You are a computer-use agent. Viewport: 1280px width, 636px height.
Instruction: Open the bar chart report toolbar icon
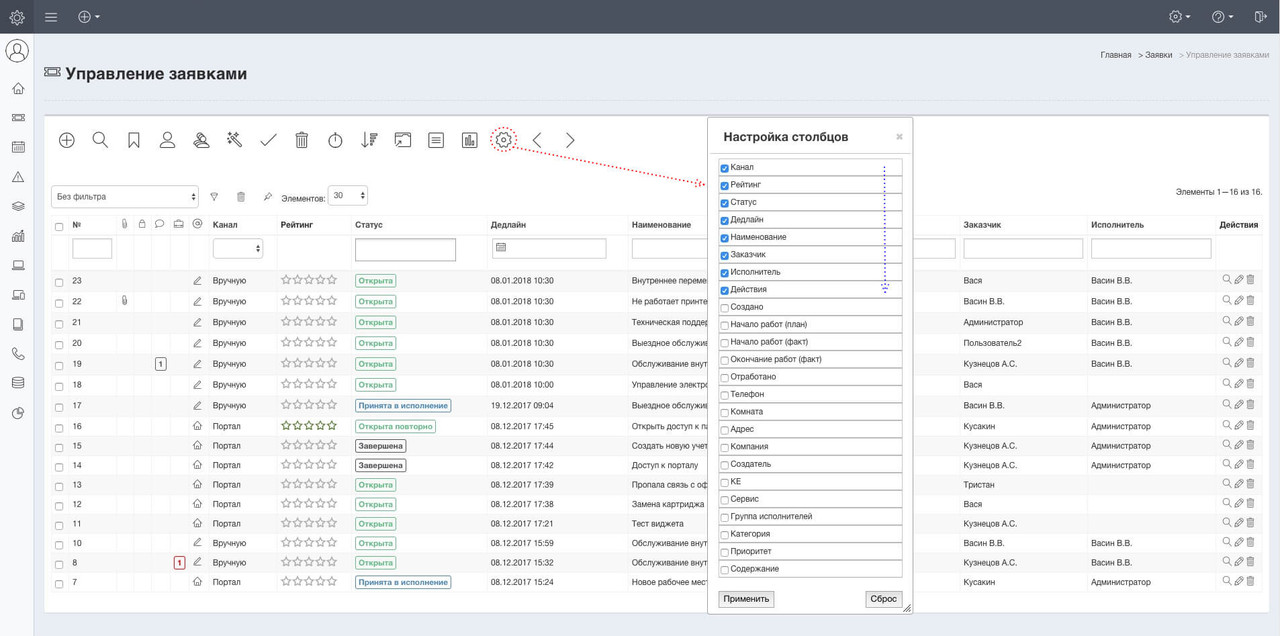click(469, 140)
